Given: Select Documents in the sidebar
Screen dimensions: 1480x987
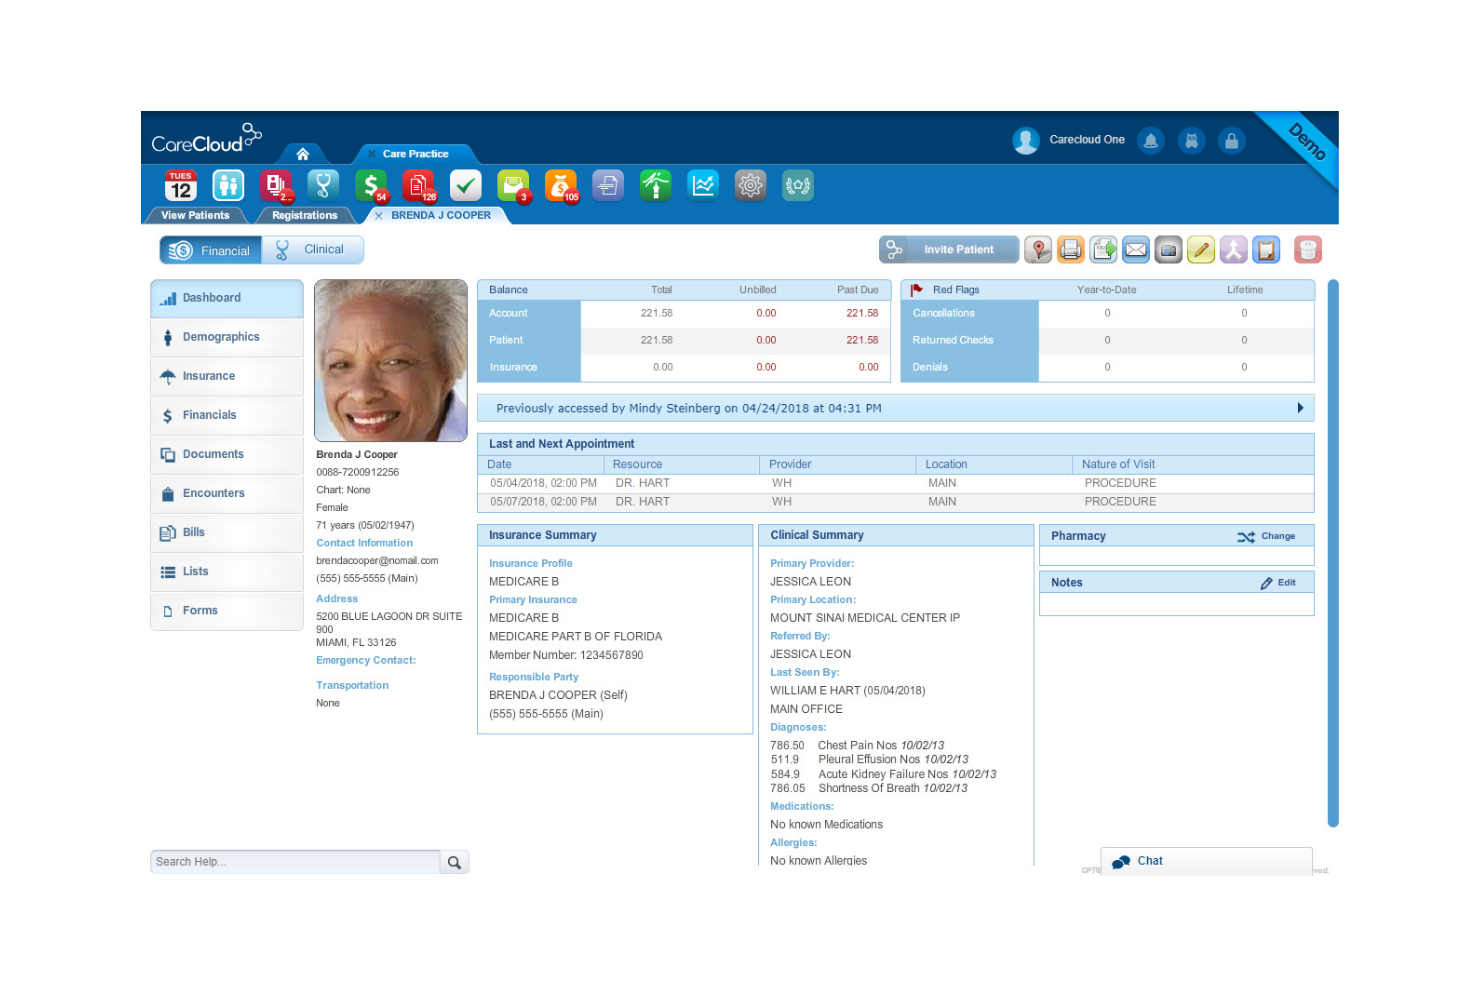Looking at the screenshot, I should tap(227, 454).
